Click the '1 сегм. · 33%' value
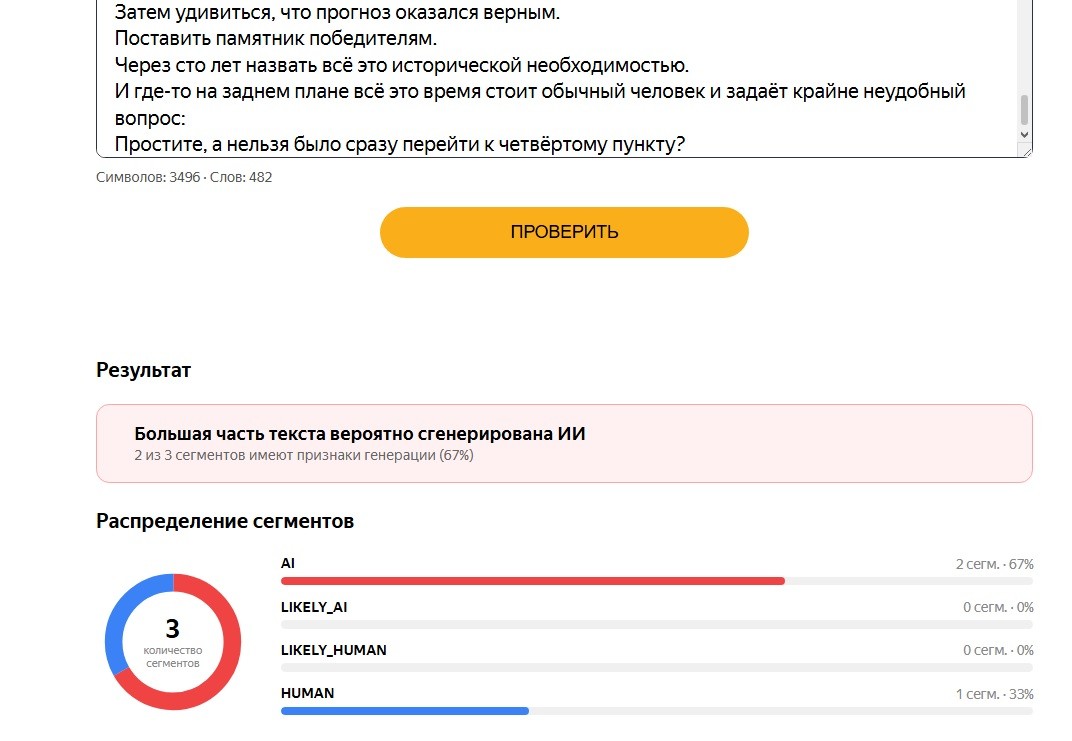Viewport: 1072px width, 741px height. pos(994,694)
